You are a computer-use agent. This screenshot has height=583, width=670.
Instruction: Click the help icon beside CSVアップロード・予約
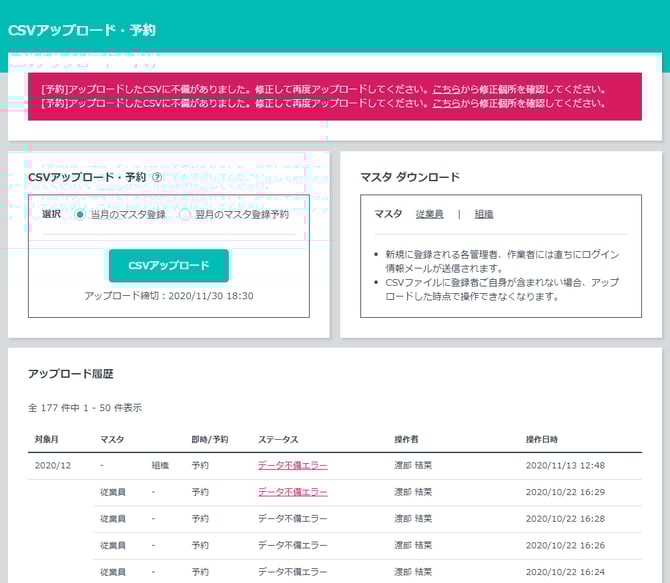click(x=157, y=177)
